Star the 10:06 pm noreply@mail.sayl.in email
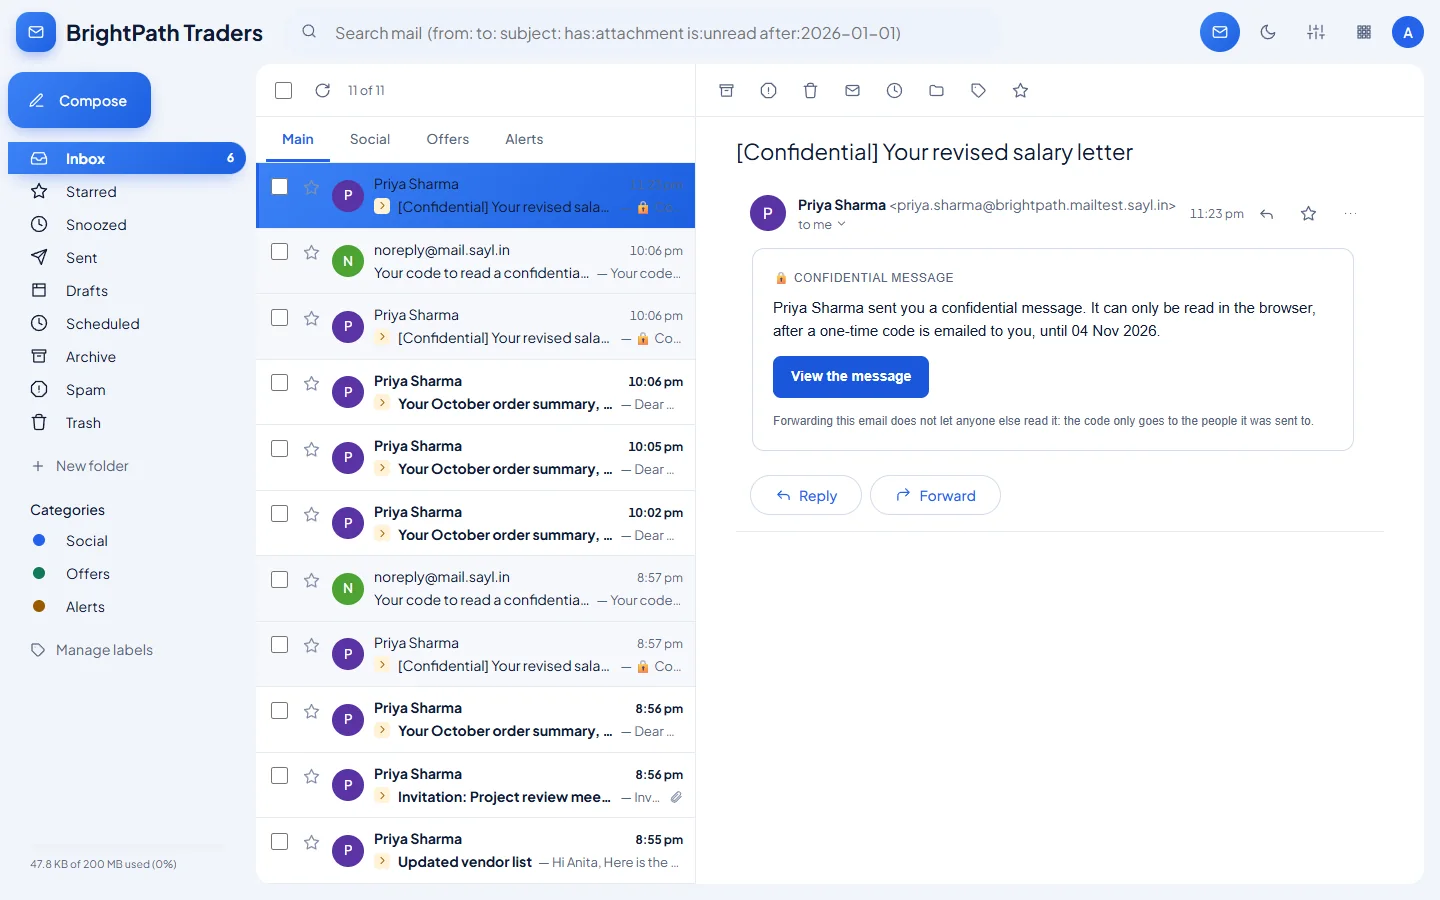 [x=312, y=252]
